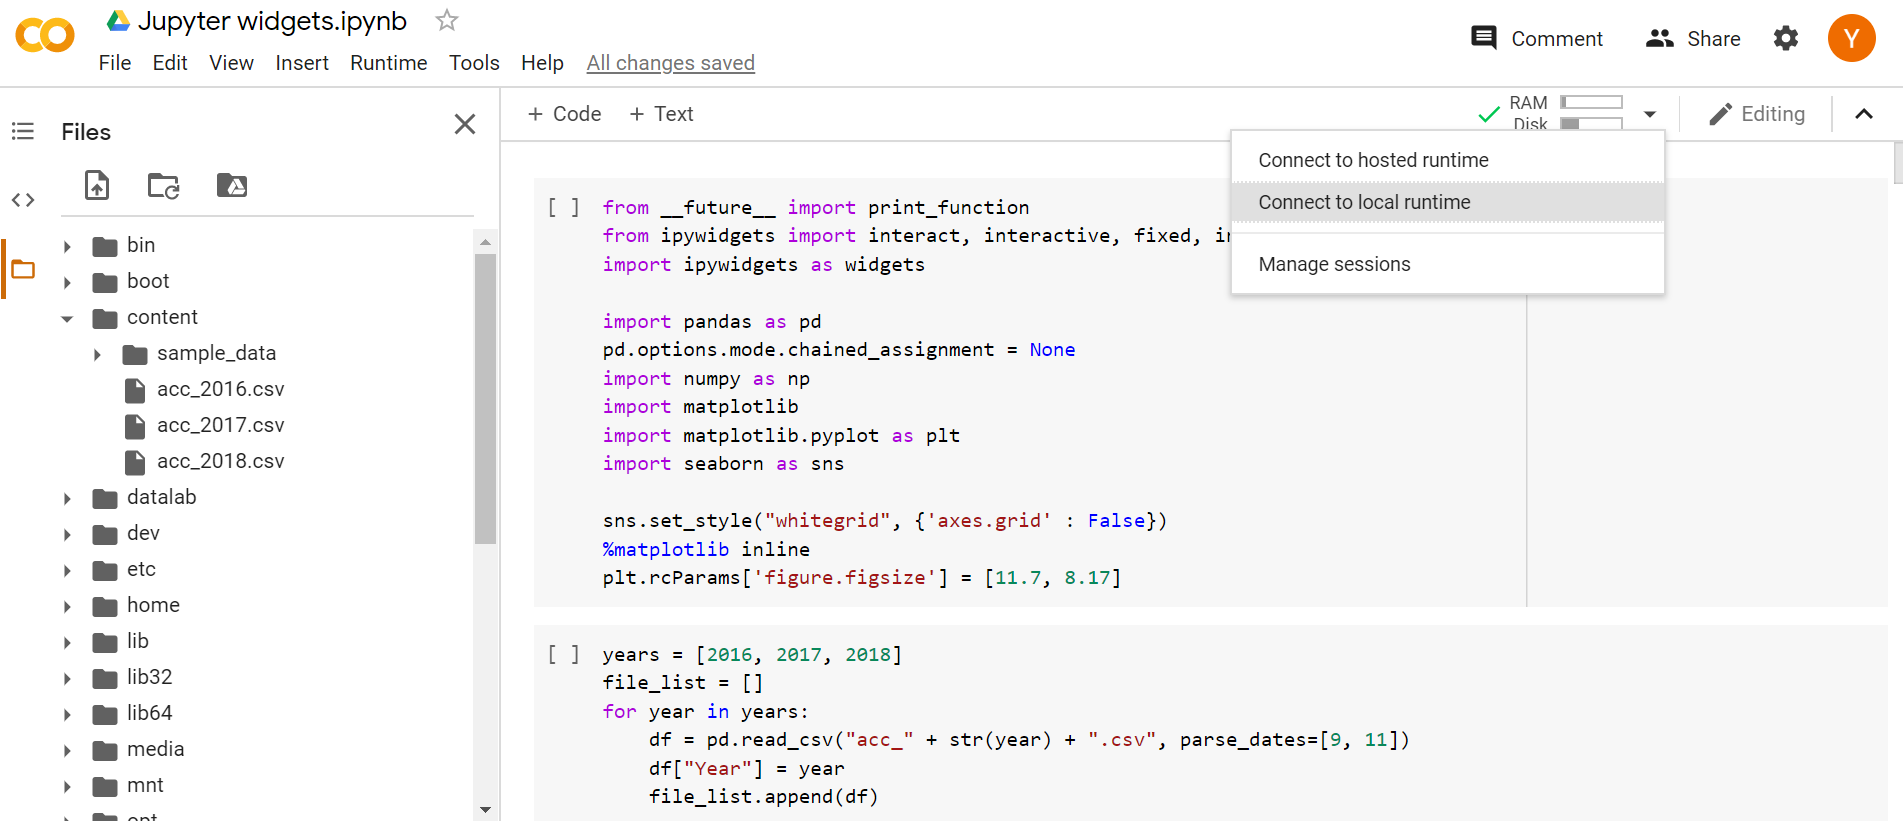Click the Editing pencil icon
The width and height of the screenshot is (1903, 821).
click(1720, 114)
